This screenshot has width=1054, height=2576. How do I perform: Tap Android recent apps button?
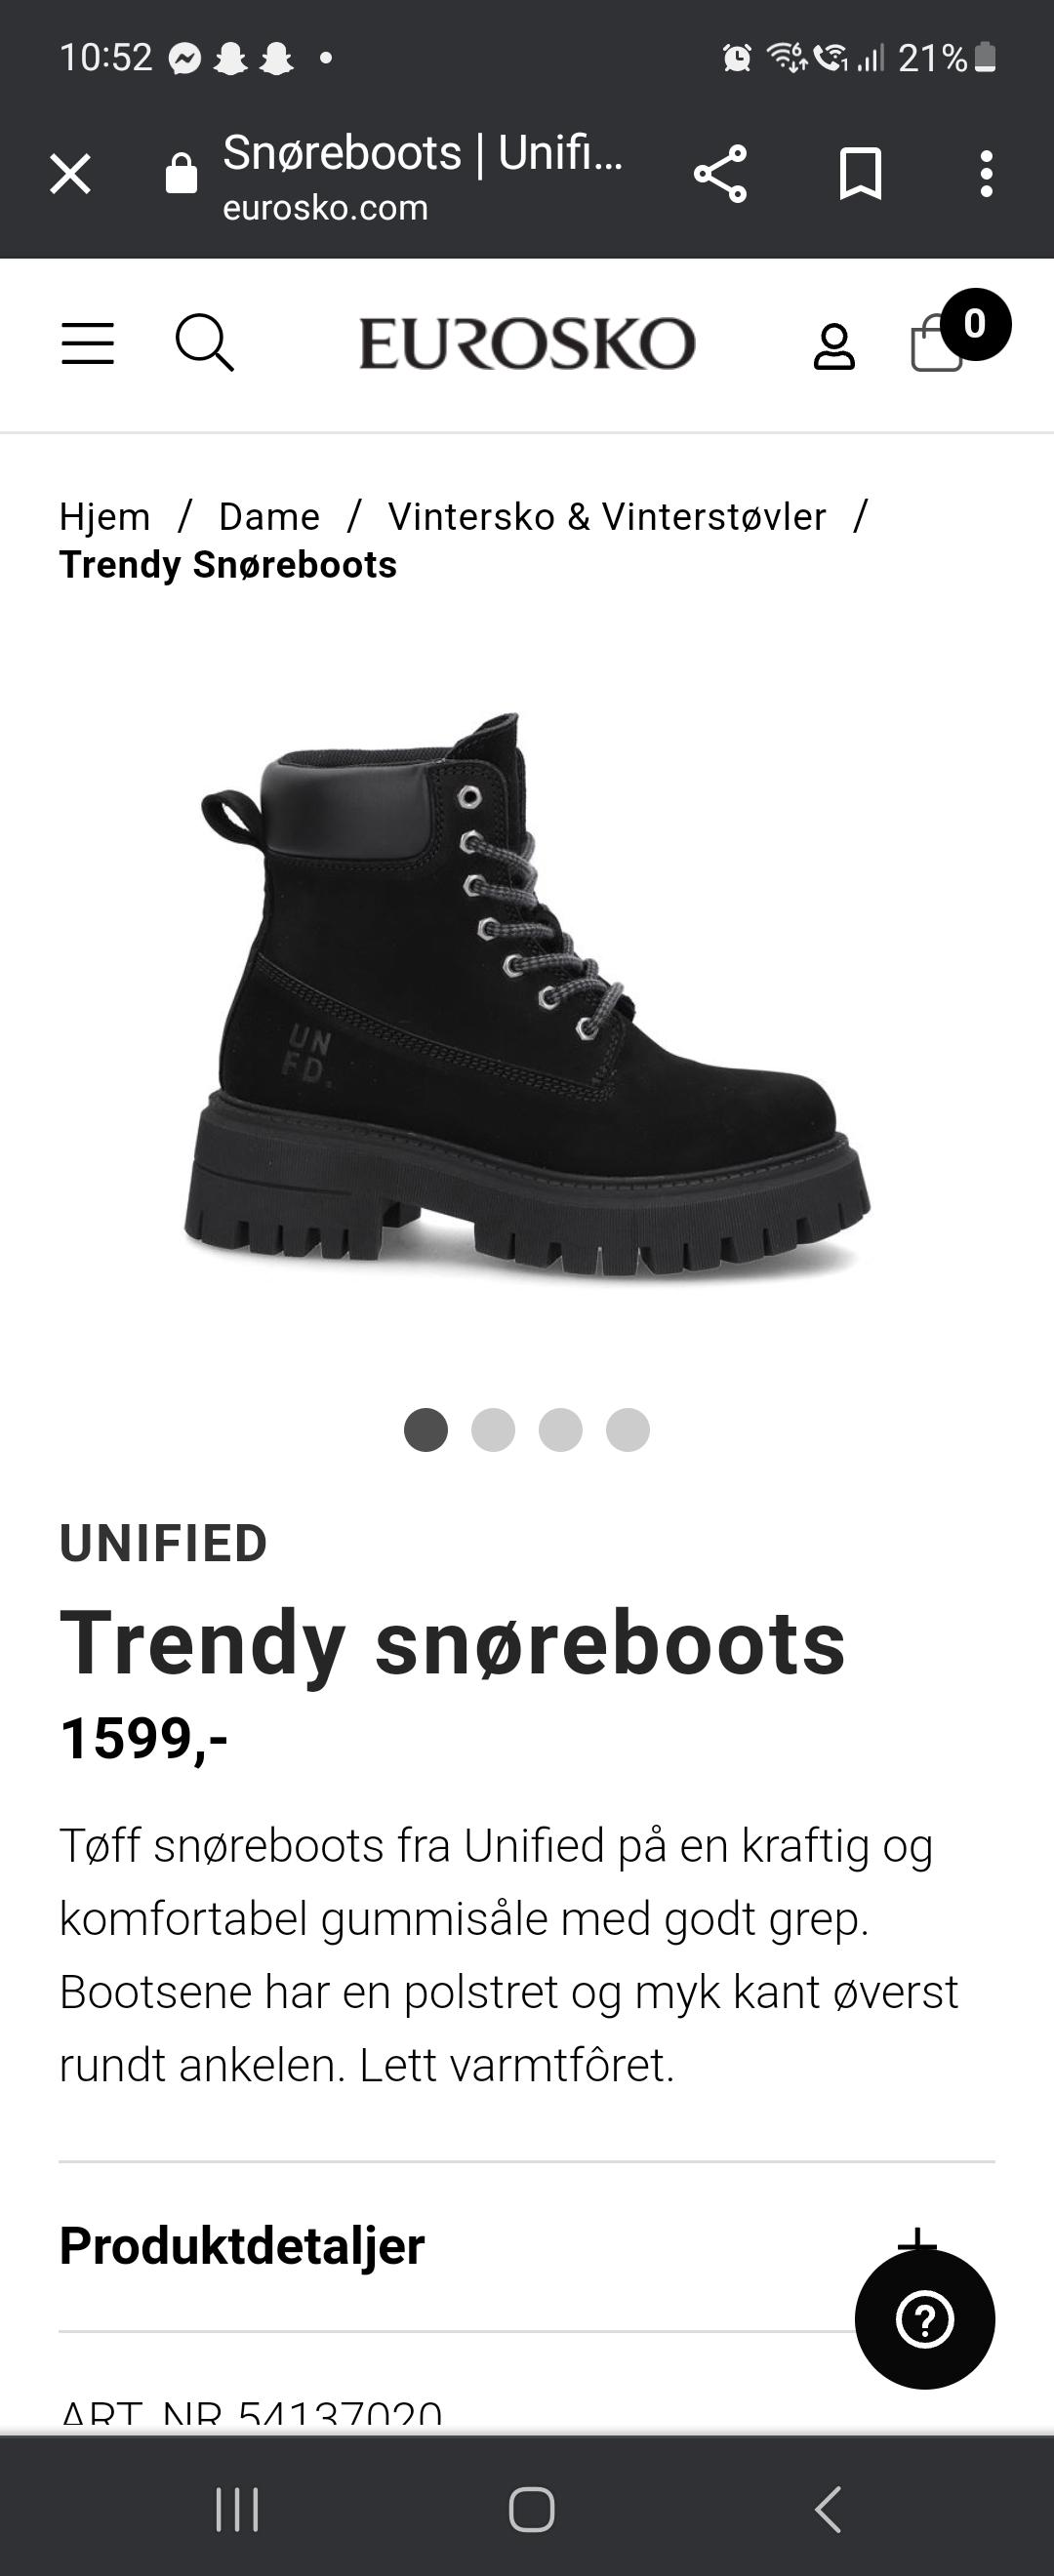[237, 2509]
